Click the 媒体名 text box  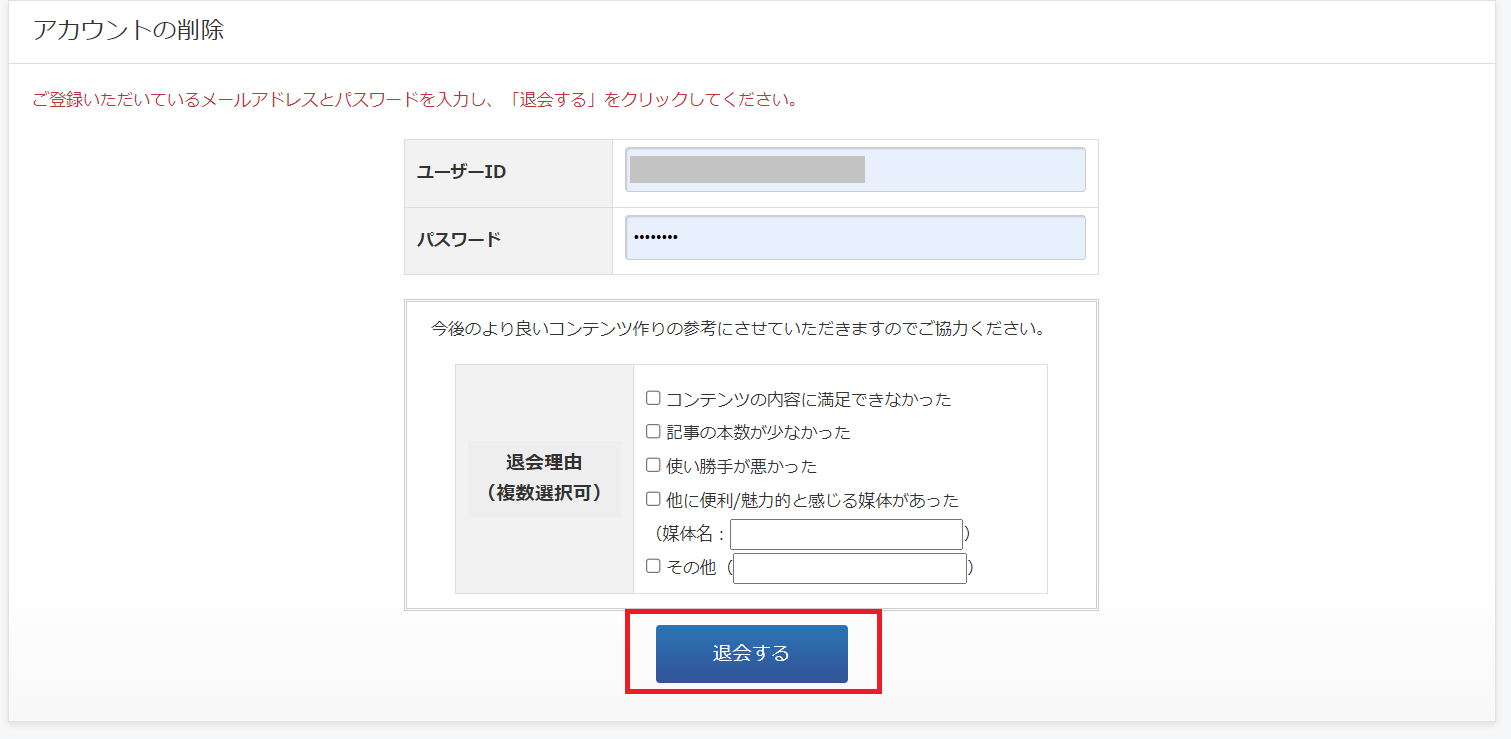tap(846, 534)
